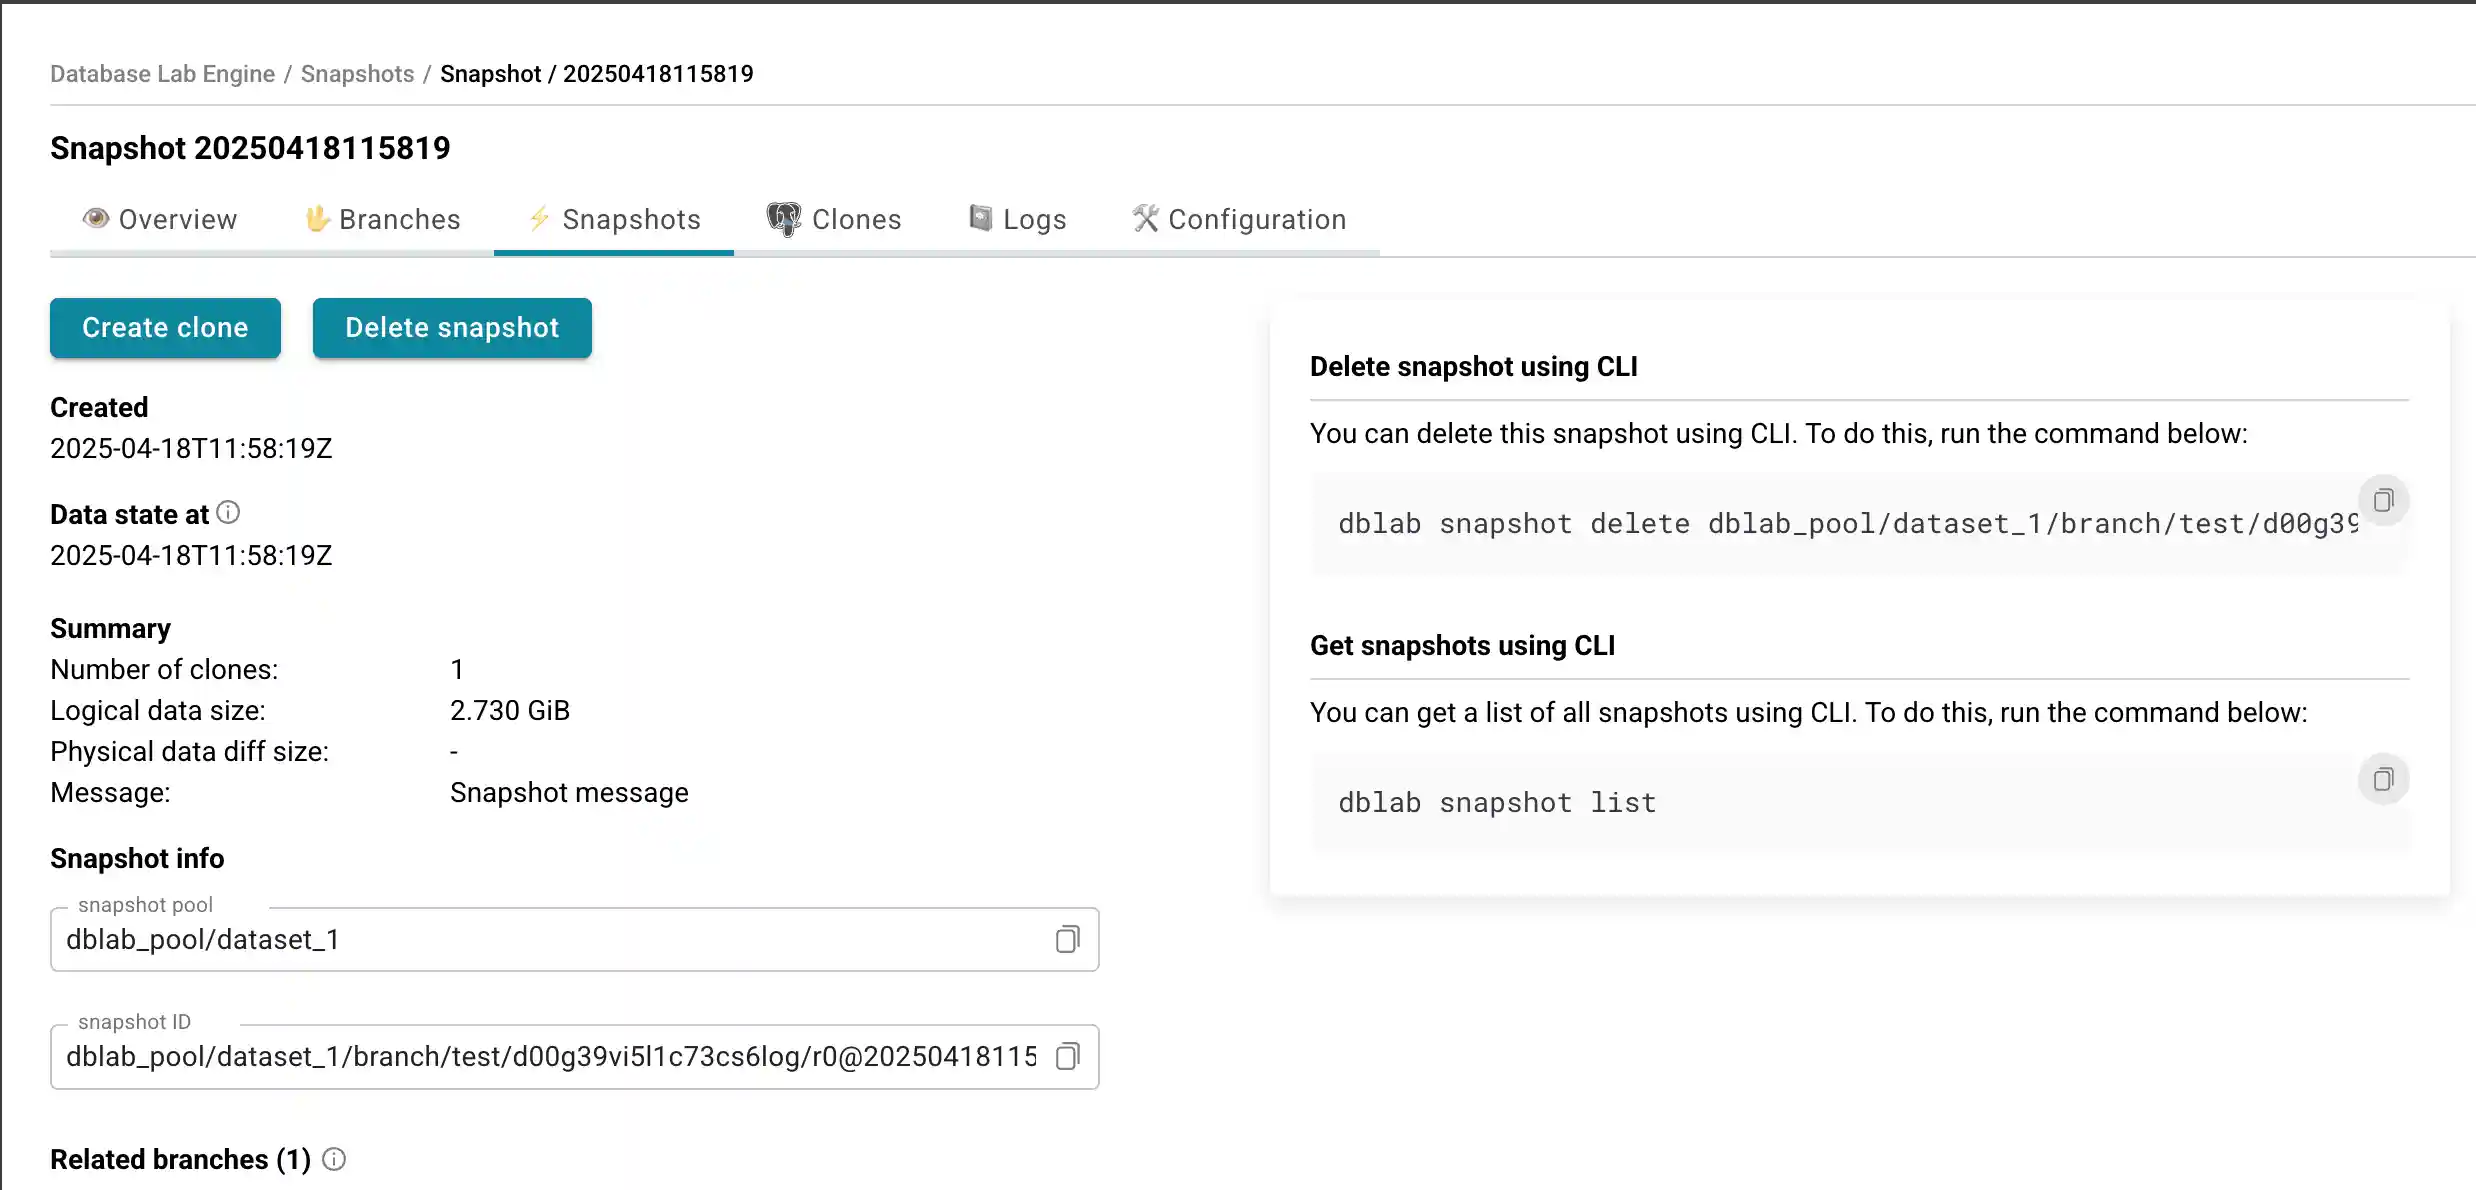Select the snapshot ID text field
Viewport: 2476px width, 1190px height.
(x=550, y=1057)
